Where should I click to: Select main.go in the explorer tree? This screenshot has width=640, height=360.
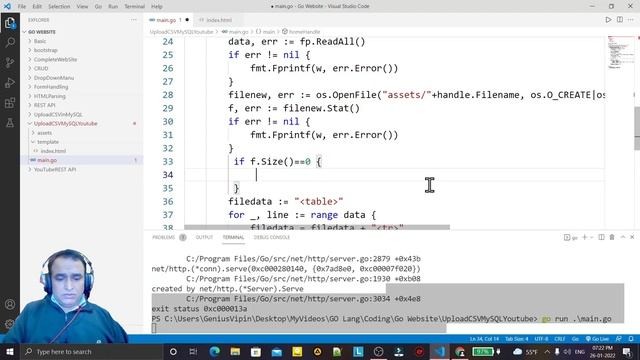pos(47,160)
